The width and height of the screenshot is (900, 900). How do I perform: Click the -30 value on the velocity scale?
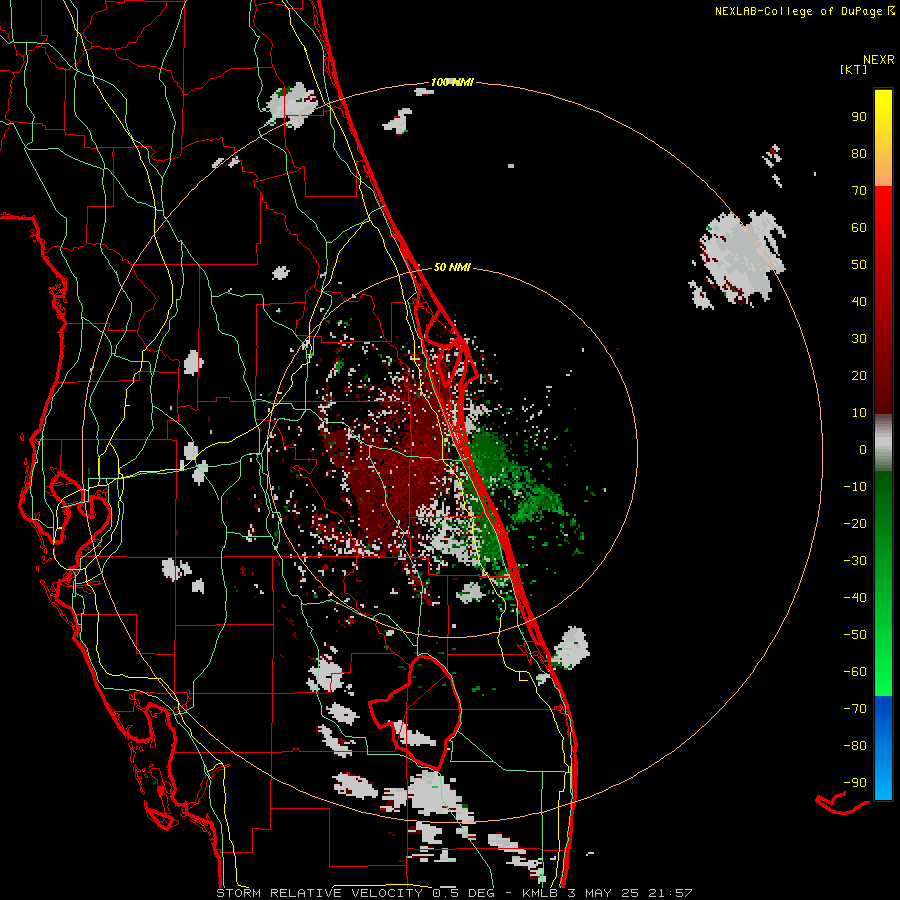click(855, 561)
